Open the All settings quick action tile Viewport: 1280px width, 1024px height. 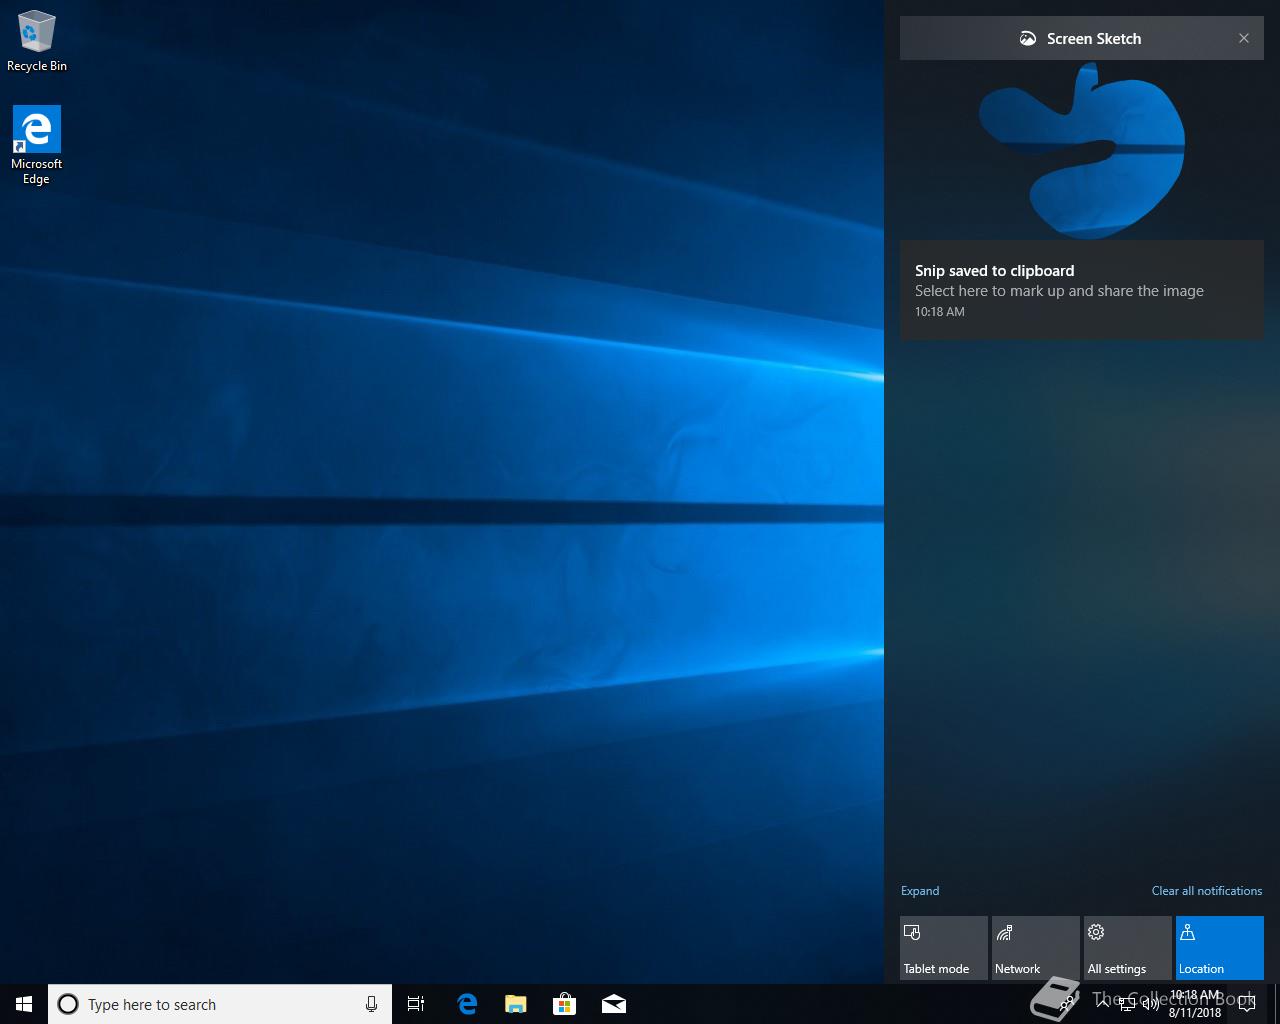click(1128, 948)
